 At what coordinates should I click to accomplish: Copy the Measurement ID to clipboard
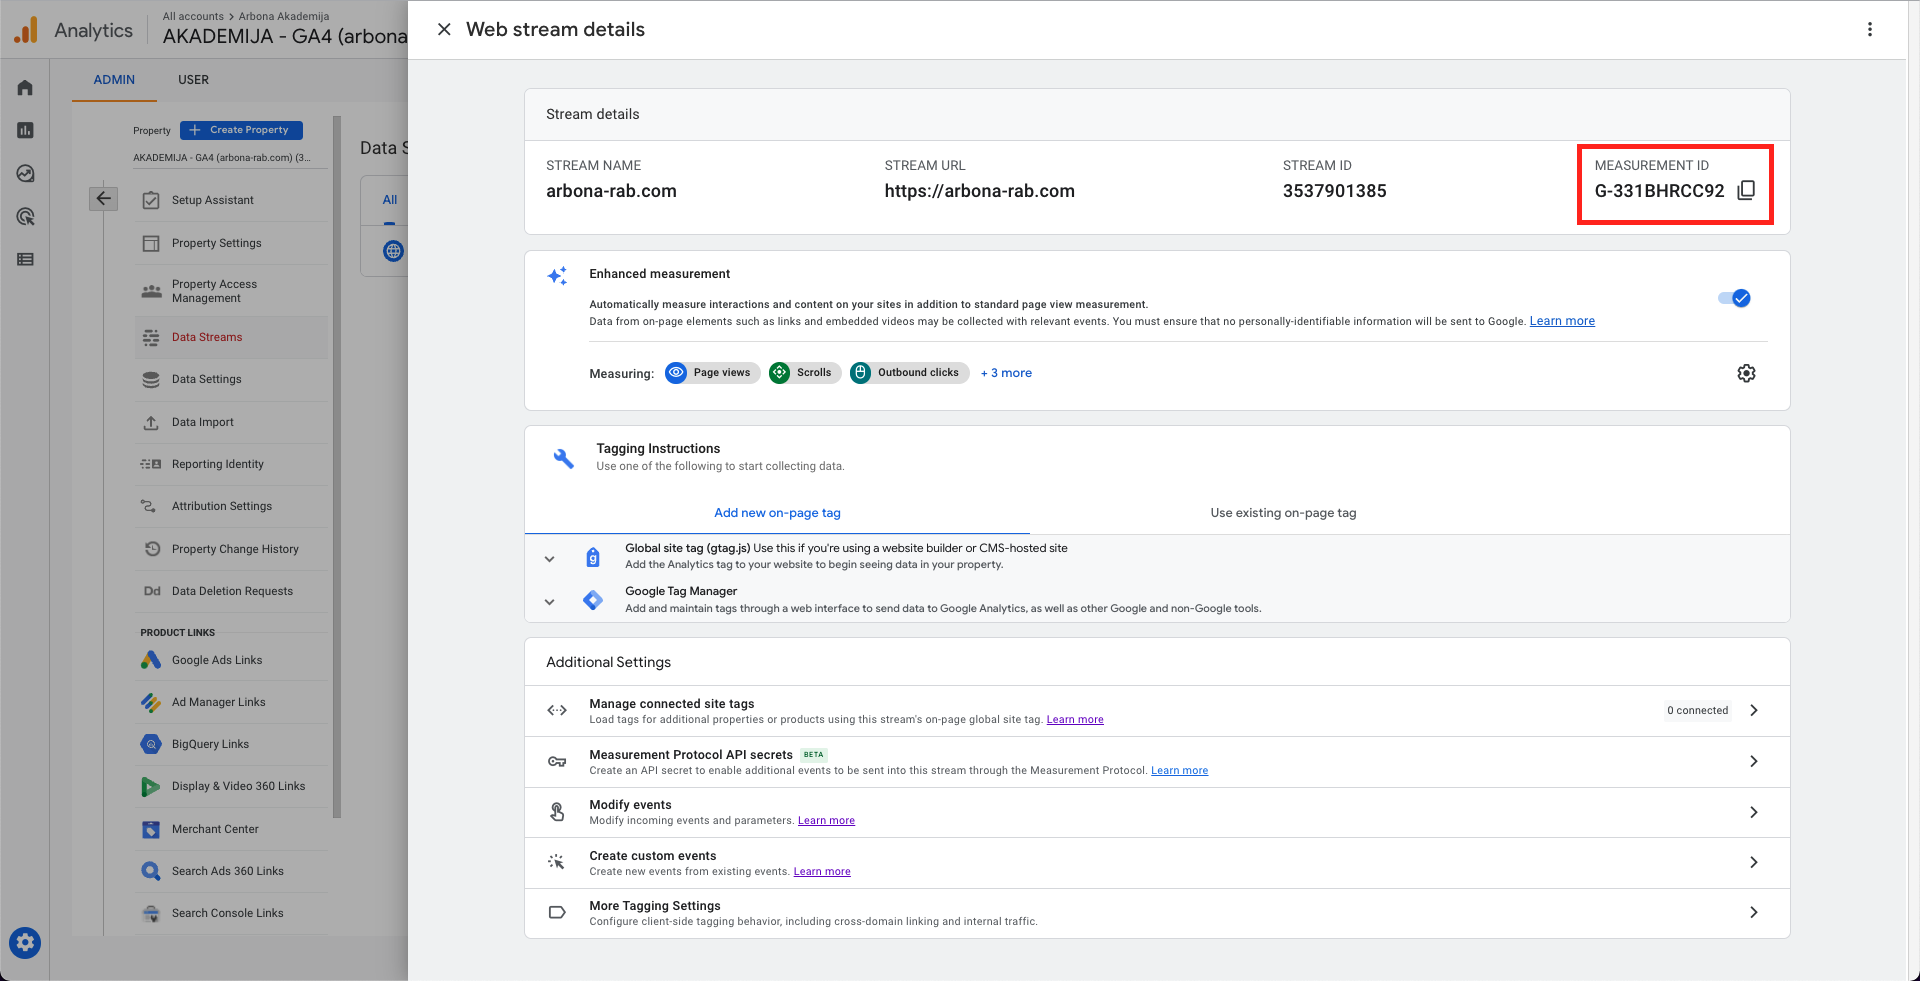point(1746,190)
